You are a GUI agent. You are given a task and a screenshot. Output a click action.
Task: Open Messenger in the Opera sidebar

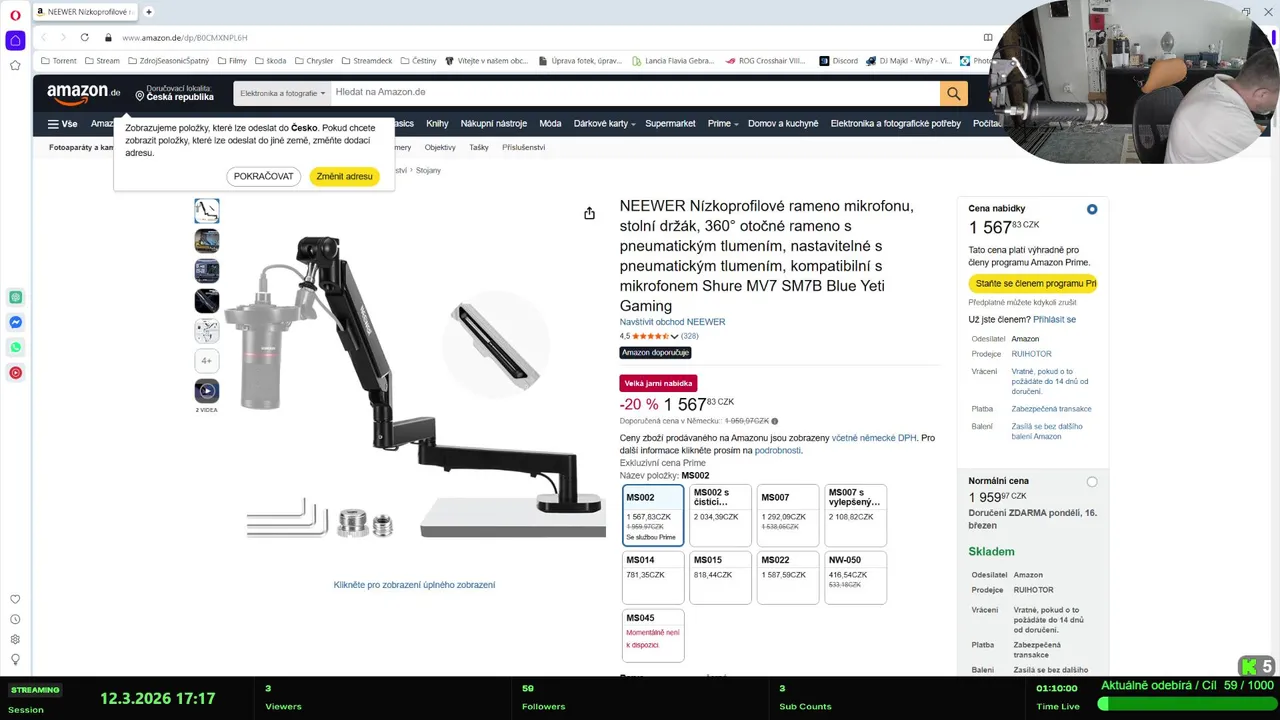[15, 322]
